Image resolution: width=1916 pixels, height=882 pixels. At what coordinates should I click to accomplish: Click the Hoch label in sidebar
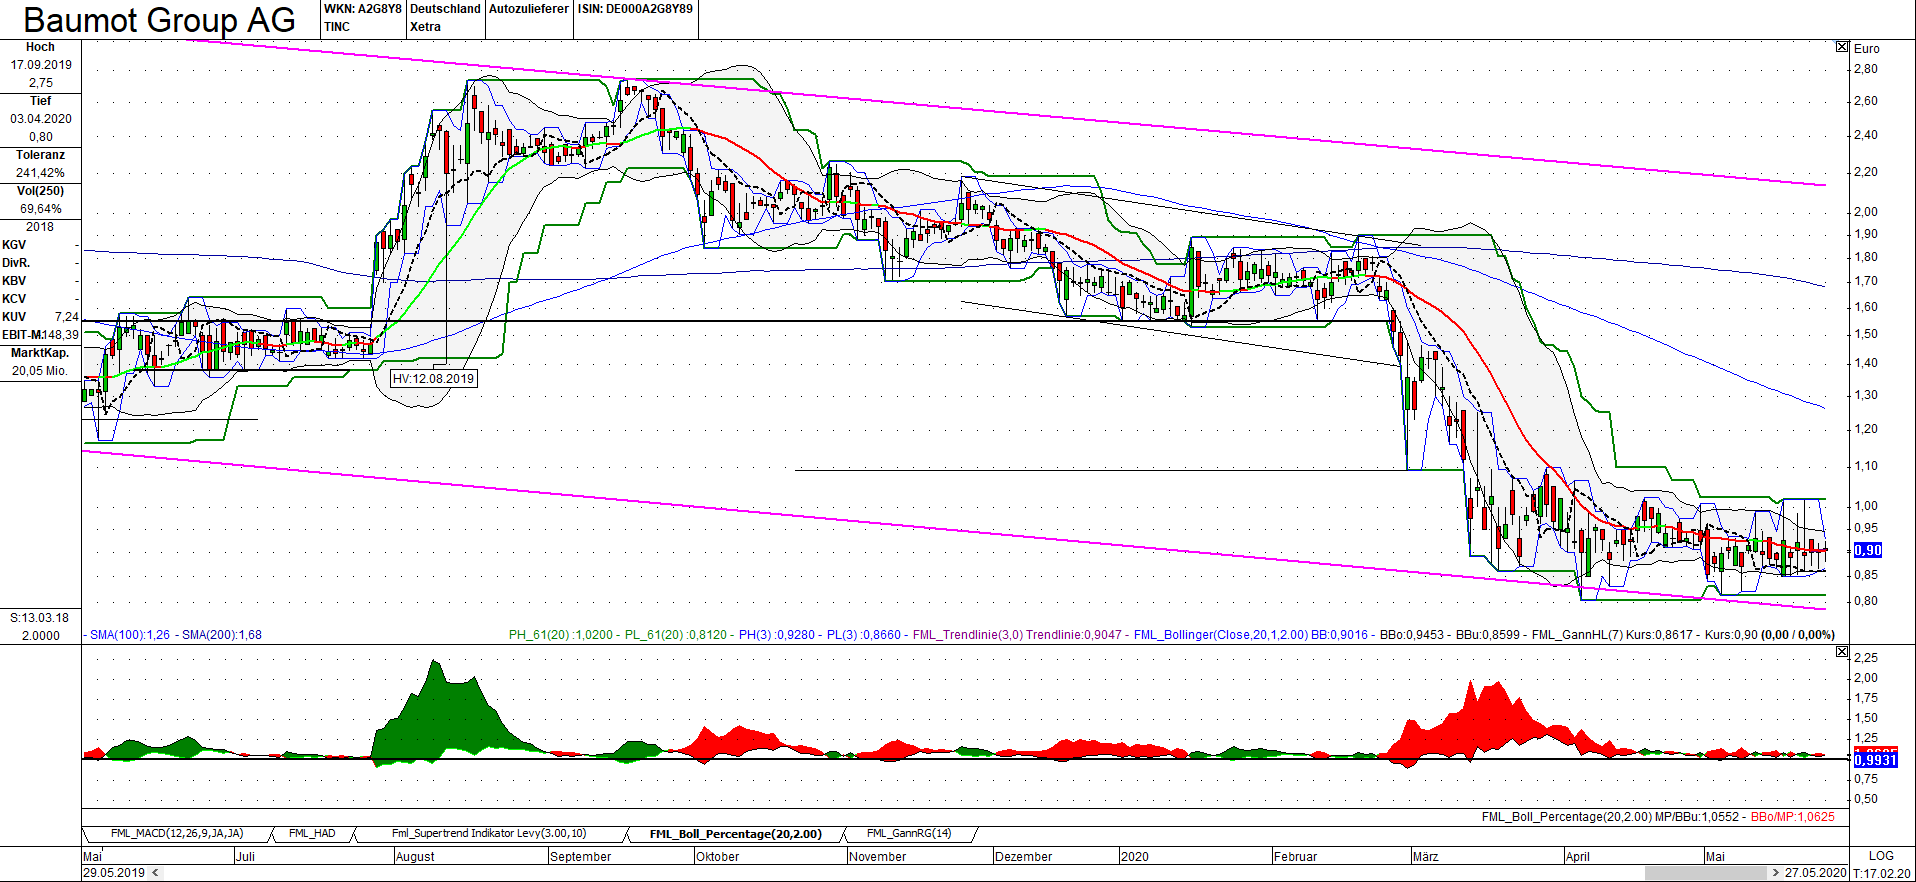point(40,47)
